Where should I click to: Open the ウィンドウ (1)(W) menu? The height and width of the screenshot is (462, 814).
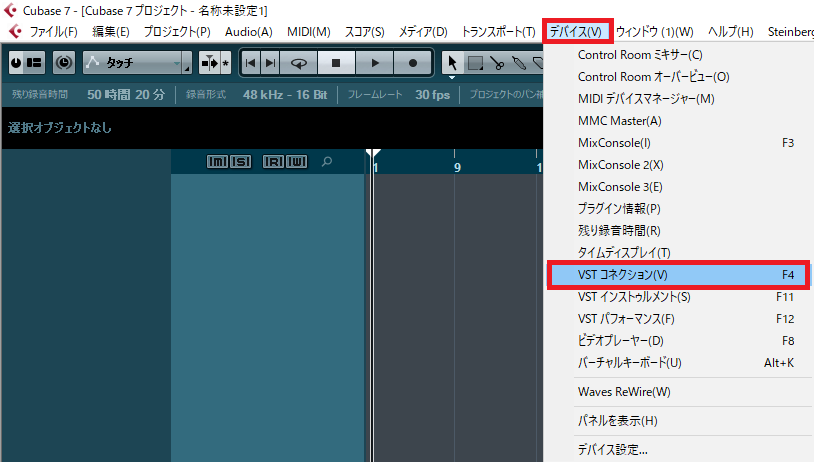click(x=655, y=32)
